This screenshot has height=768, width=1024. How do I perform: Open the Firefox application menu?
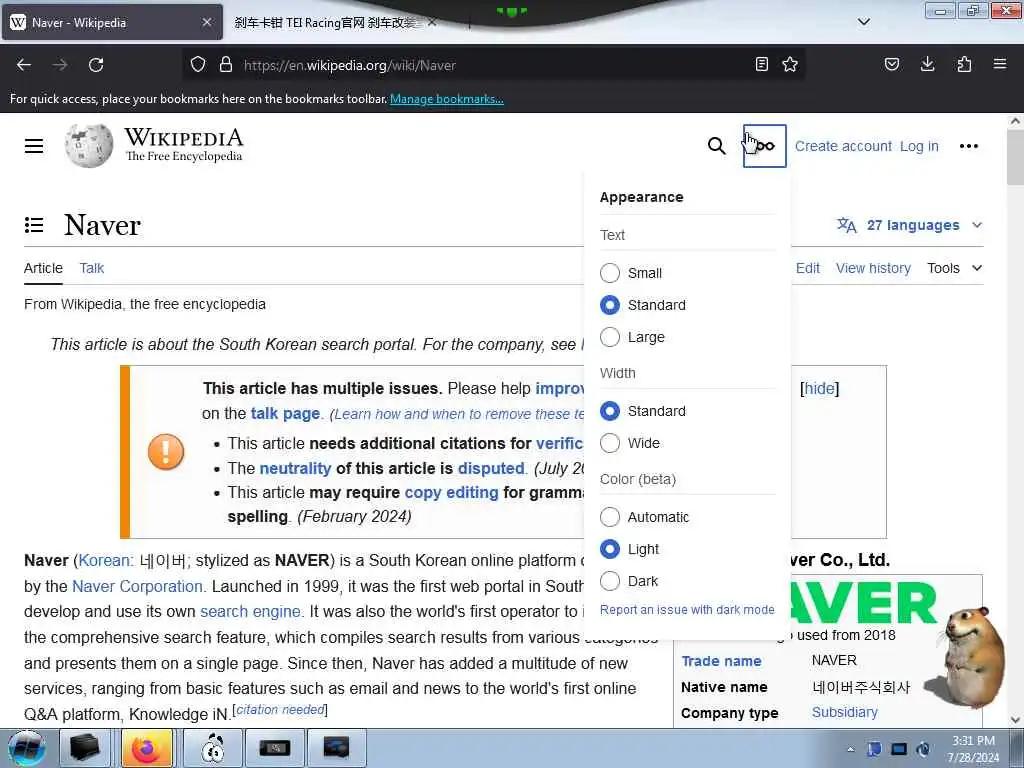tap(1000, 64)
